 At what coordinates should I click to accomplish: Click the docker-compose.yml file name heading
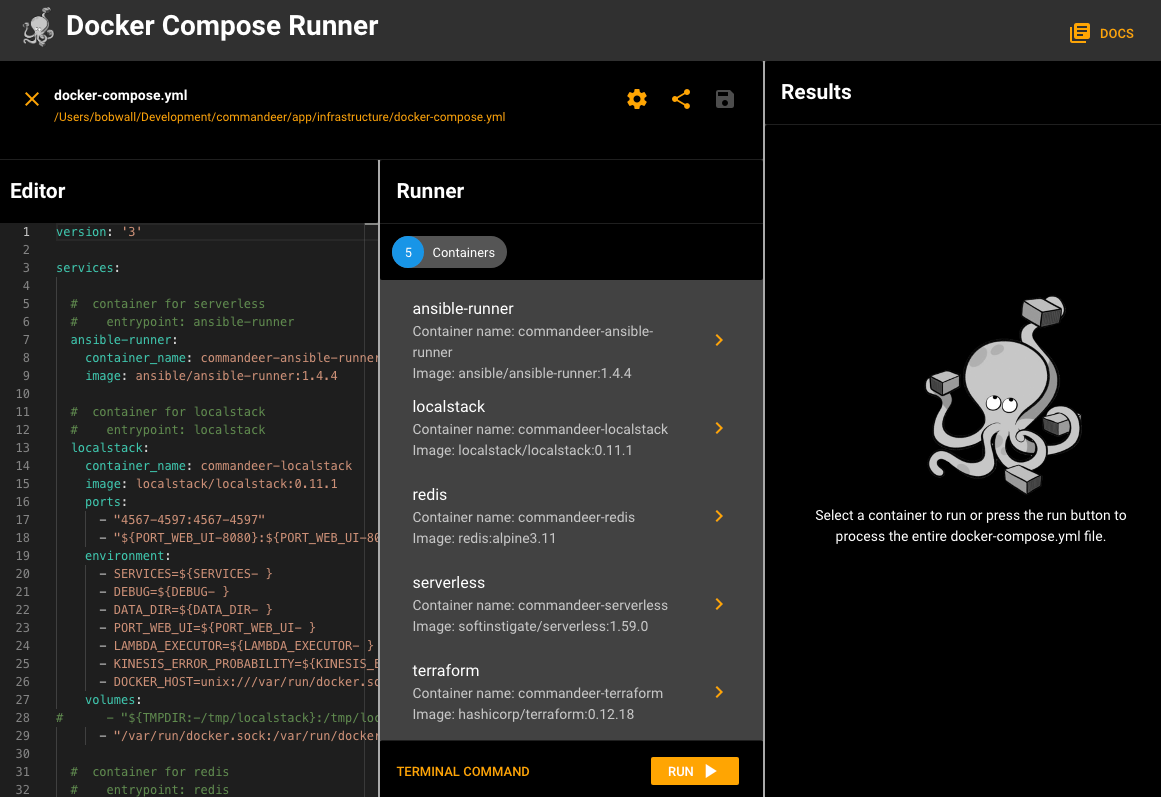[121, 96]
